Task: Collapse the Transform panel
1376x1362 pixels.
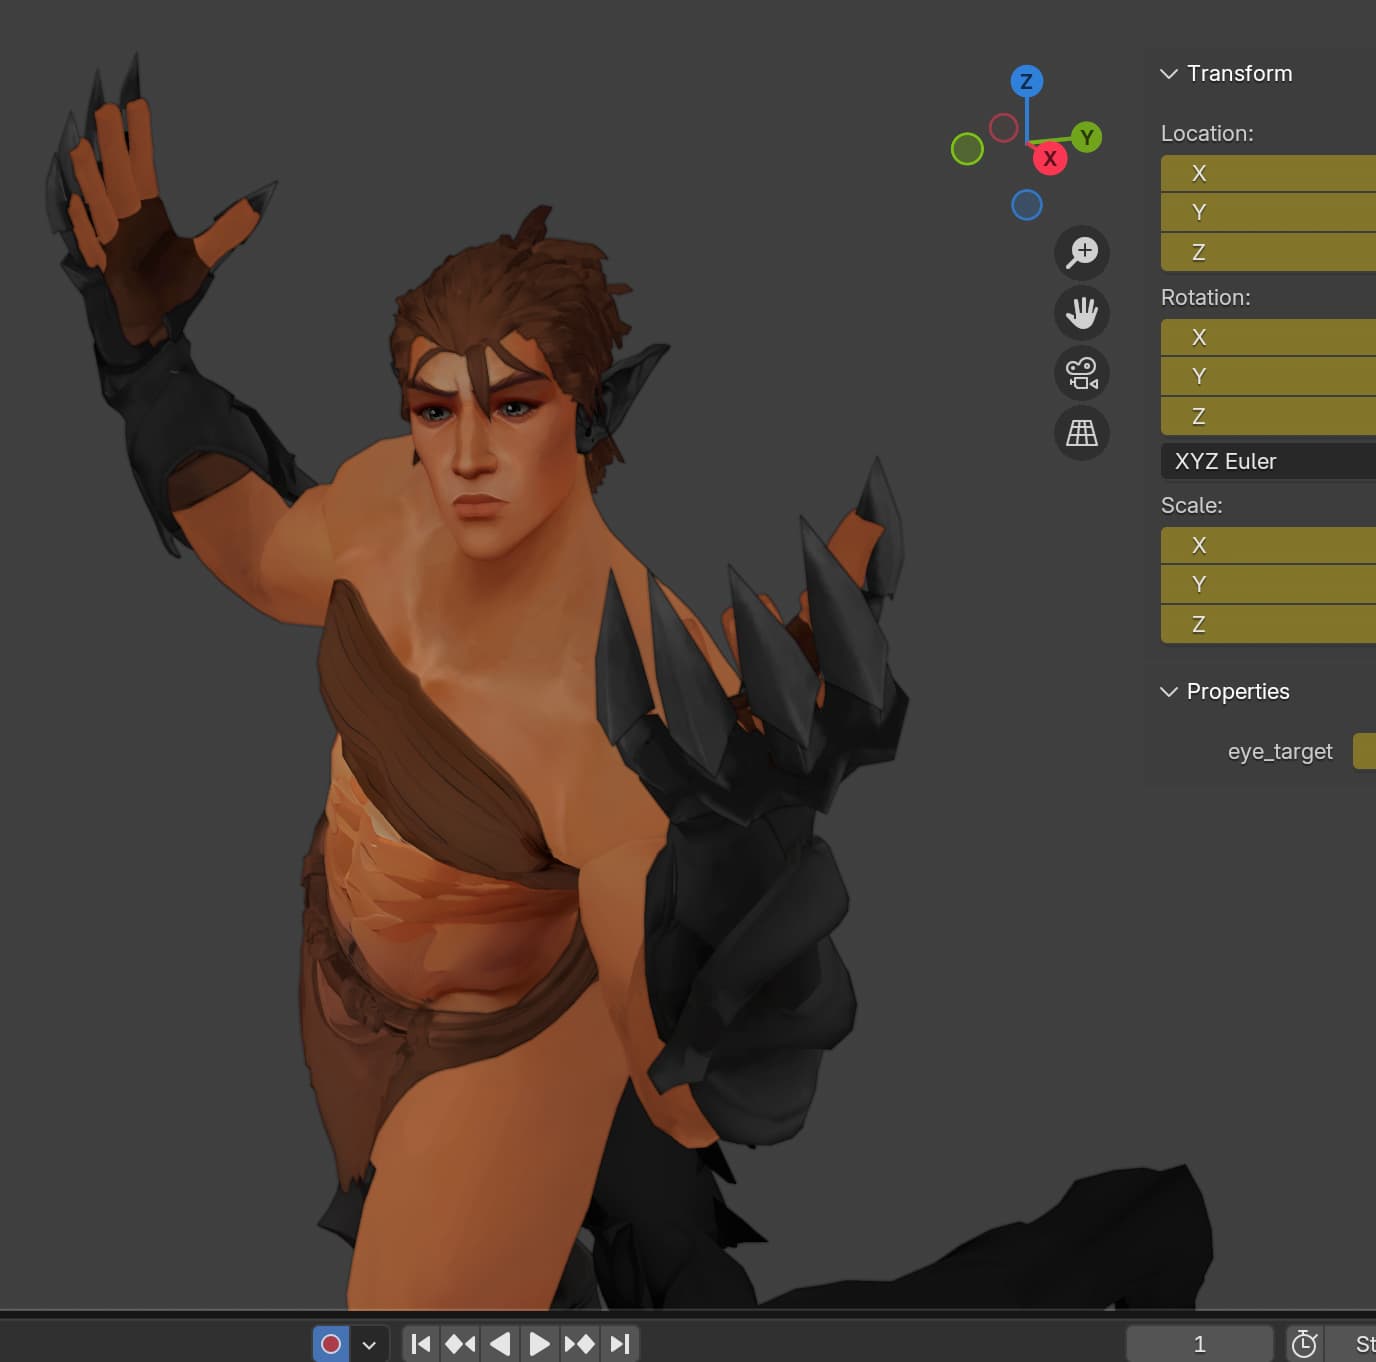Action: coord(1168,74)
